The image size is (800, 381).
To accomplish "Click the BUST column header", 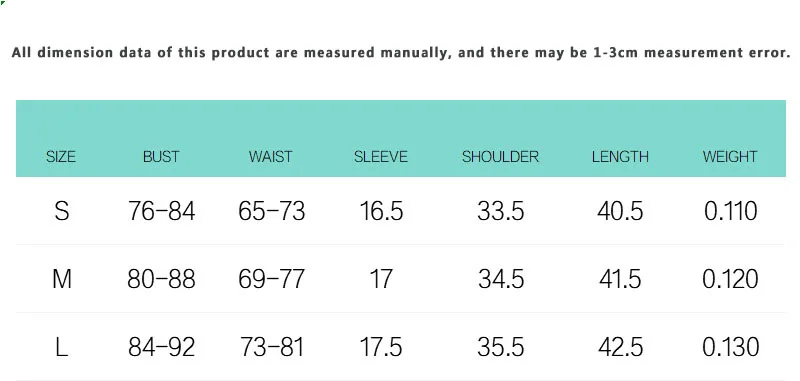I will click(x=161, y=157).
